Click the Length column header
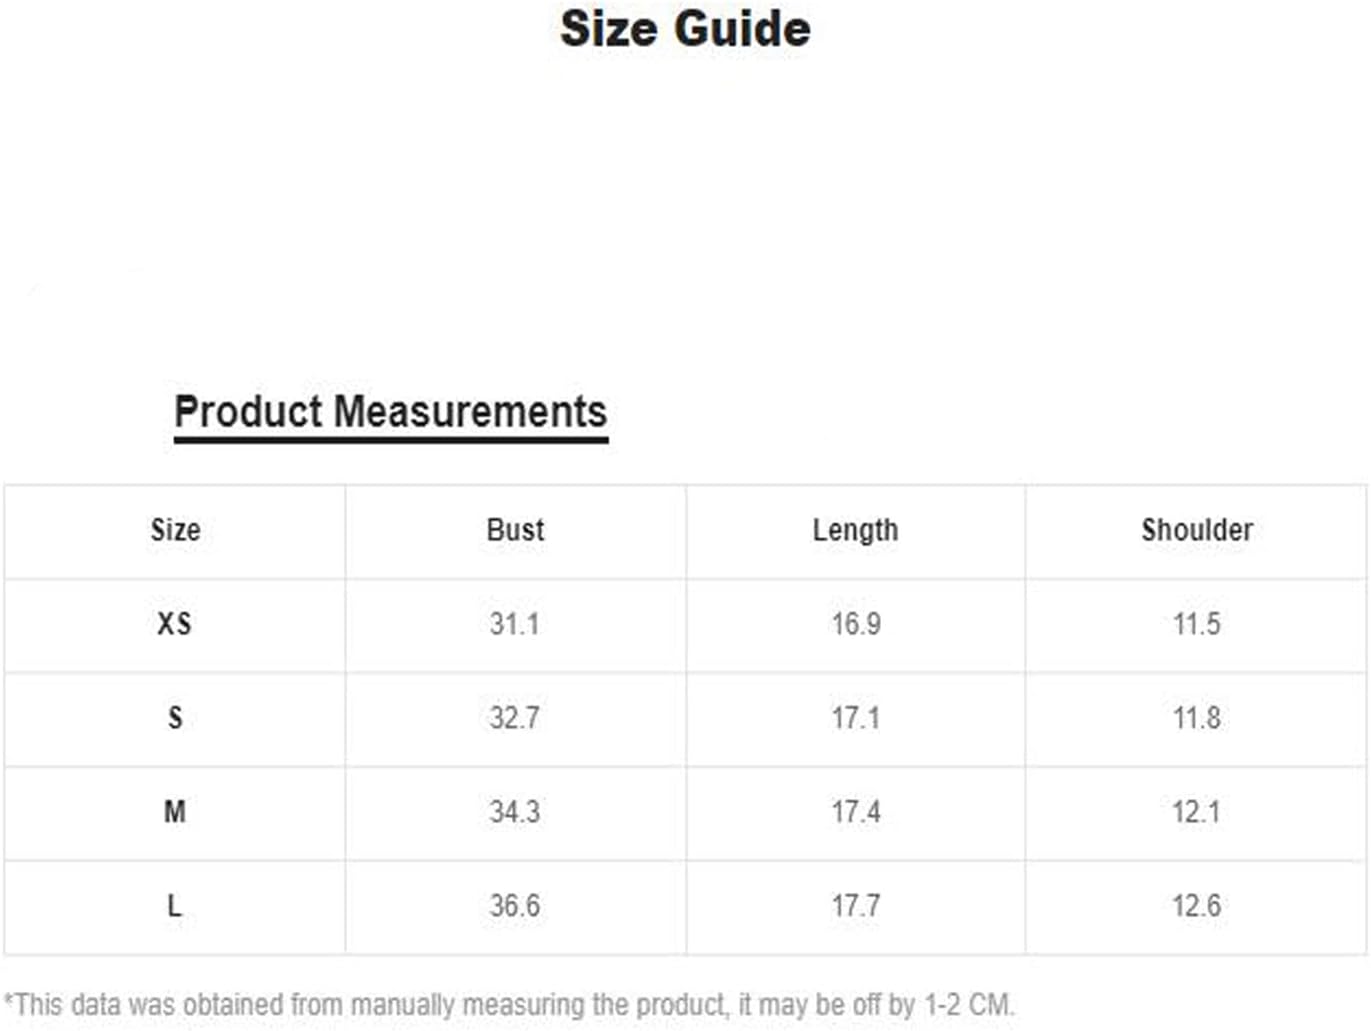This screenshot has width=1371, height=1031. pyautogui.click(x=855, y=531)
